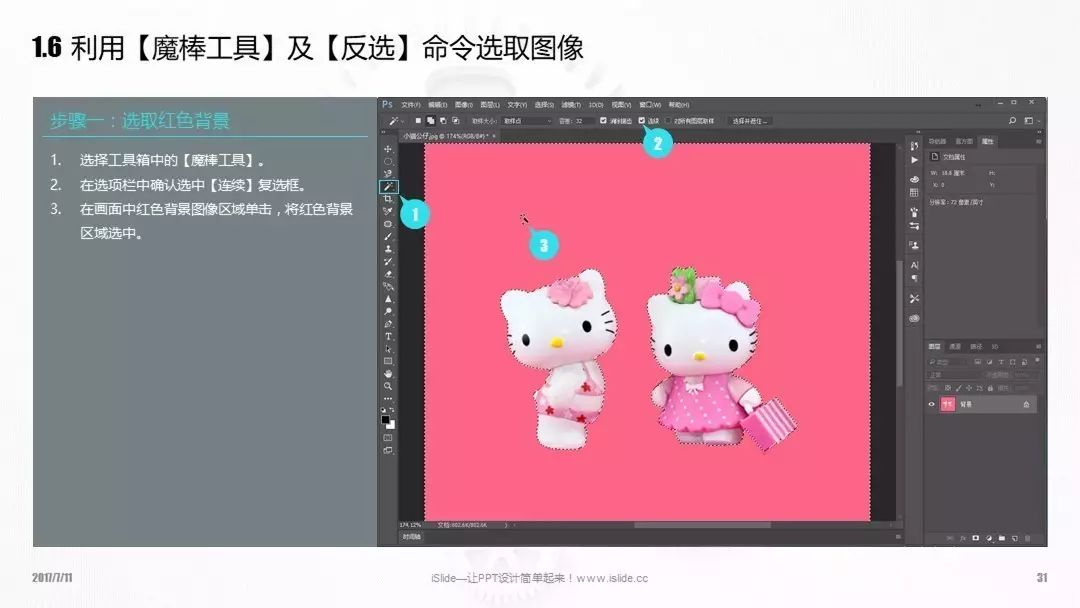1080x608 pixels.
Task: Open the layer kind filter dropdown
Action: pyautogui.click(x=948, y=362)
